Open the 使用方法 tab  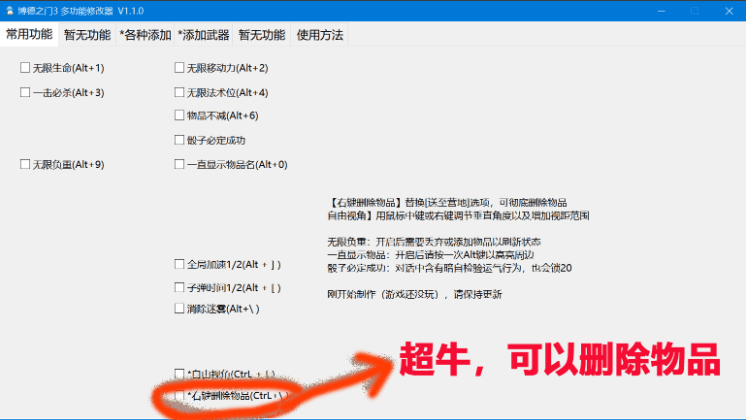pos(320,35)
